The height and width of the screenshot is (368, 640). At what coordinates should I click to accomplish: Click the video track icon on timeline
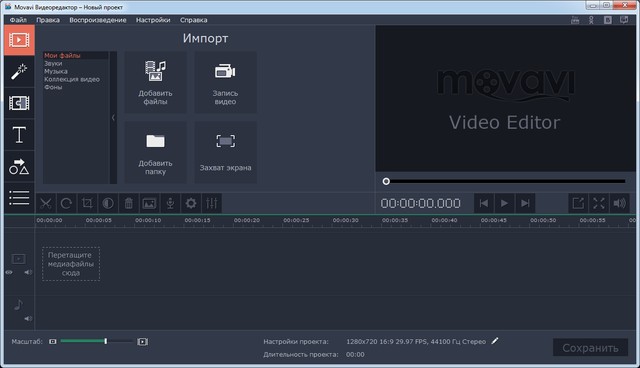click(18, 259)
